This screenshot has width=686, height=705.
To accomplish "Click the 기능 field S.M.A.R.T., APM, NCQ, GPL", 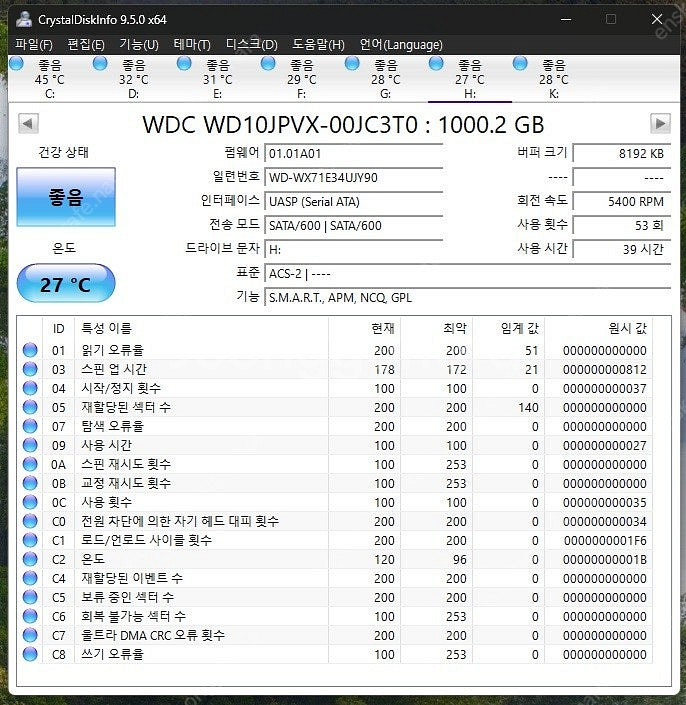I will click(x=468, y=297).
